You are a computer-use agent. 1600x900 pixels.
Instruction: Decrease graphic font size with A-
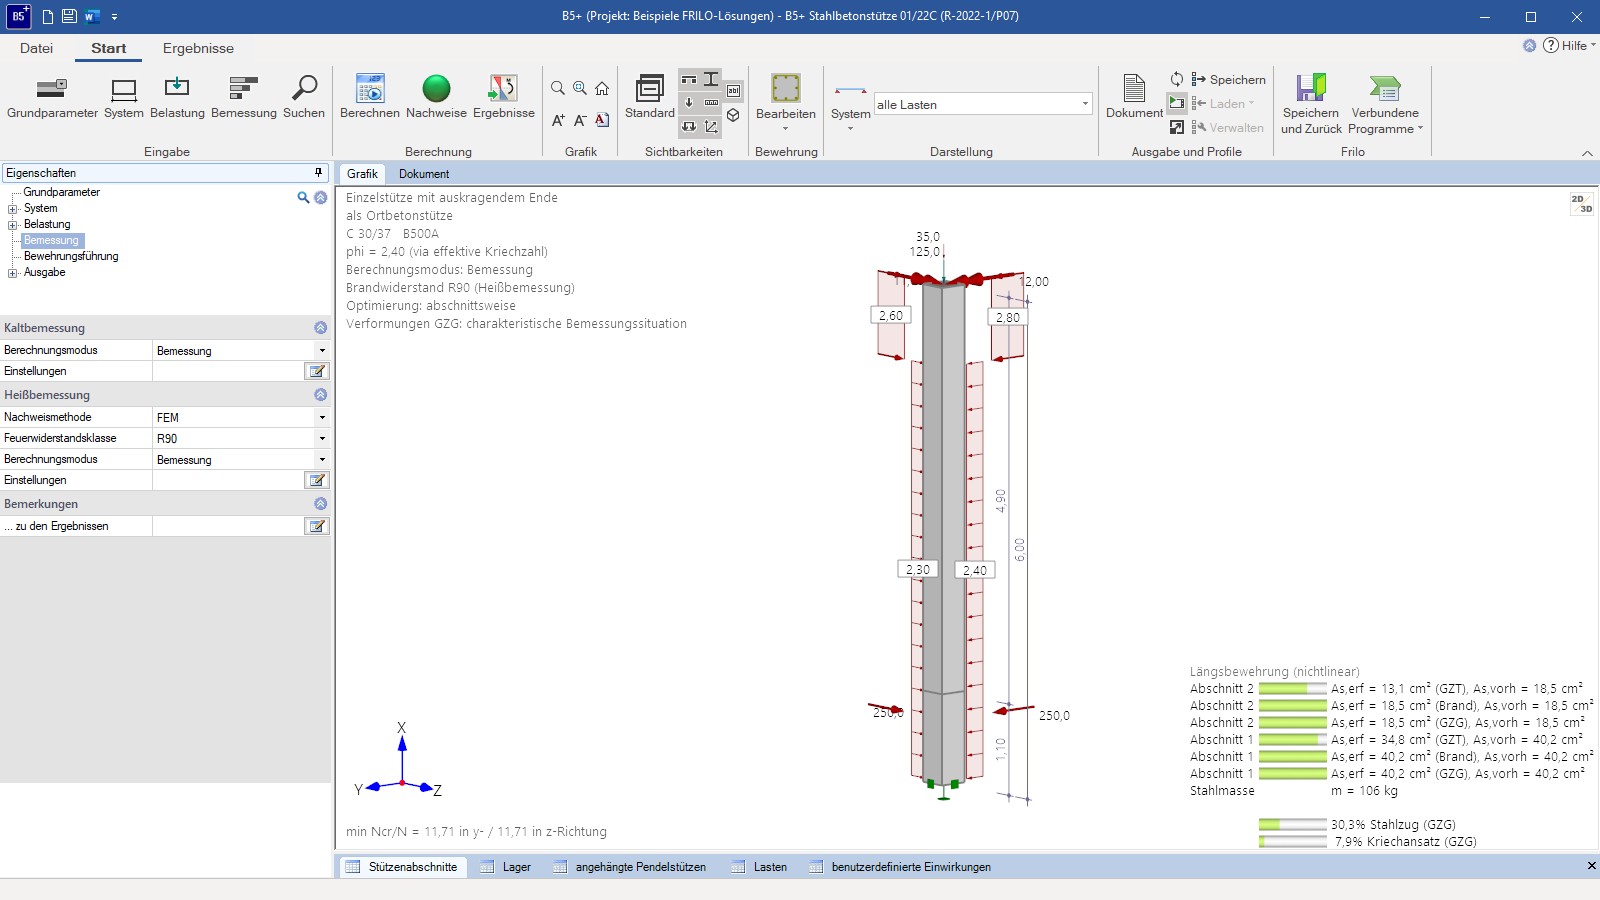click(580, 120)
